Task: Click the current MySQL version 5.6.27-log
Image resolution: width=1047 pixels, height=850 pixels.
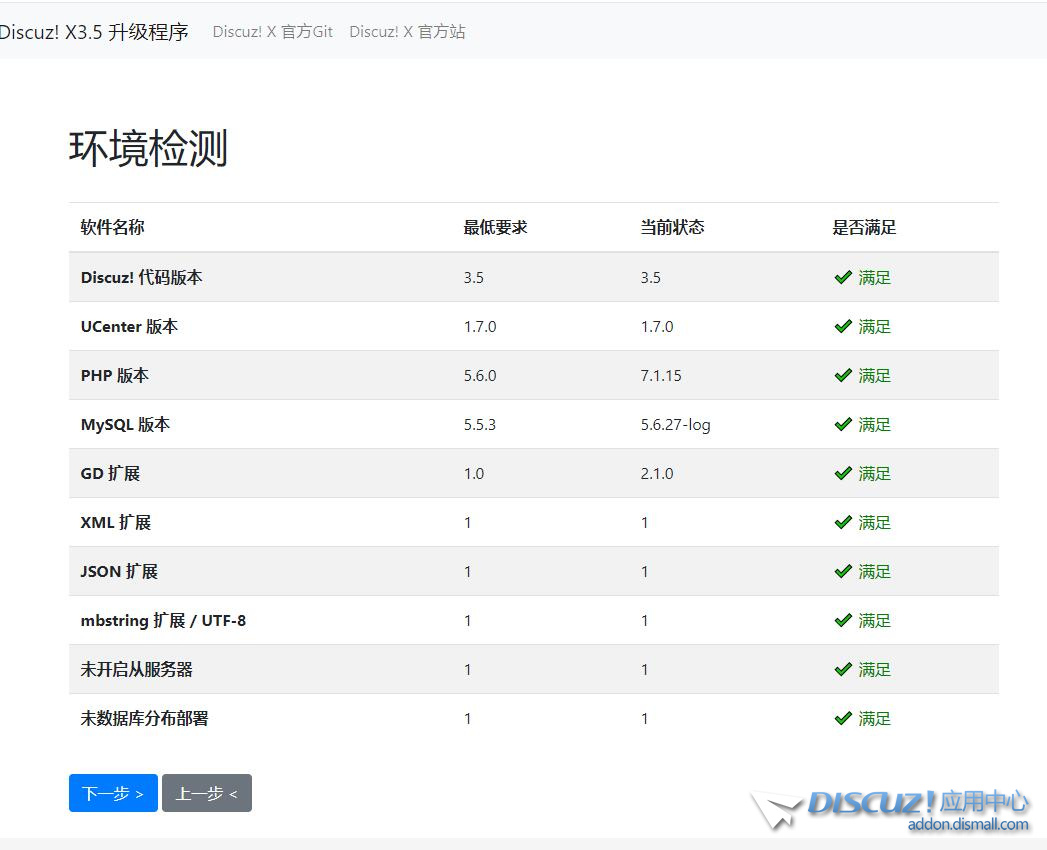Action: [x=676, y=425]
